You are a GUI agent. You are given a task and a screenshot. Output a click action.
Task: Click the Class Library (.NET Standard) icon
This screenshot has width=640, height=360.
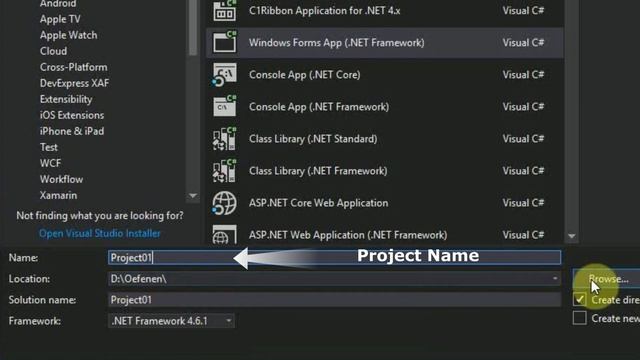[224, 139]
